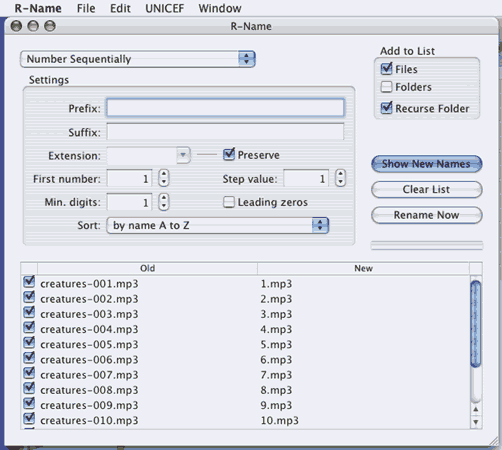This screenshot has width=502, height=450.
Task: Enable the Folders checkbox
Action: (386, 87)
